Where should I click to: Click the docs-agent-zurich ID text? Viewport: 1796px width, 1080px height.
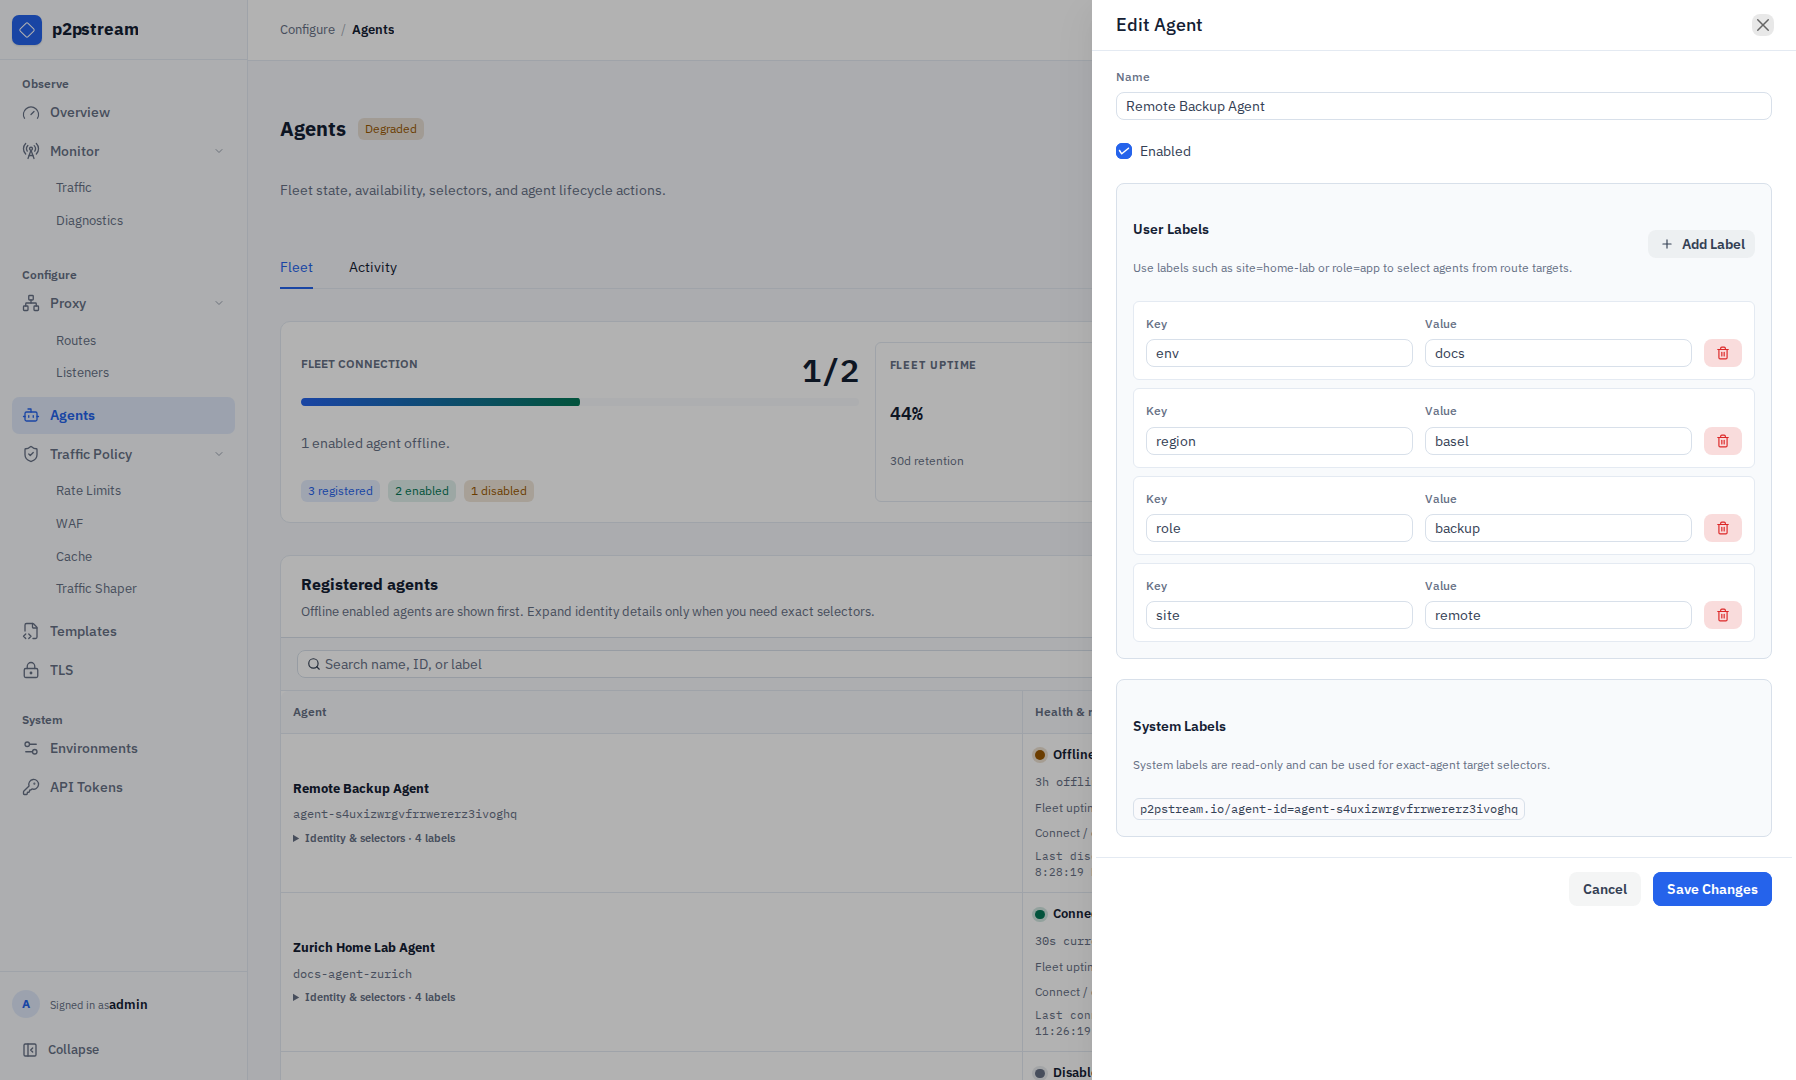point(352,974)
